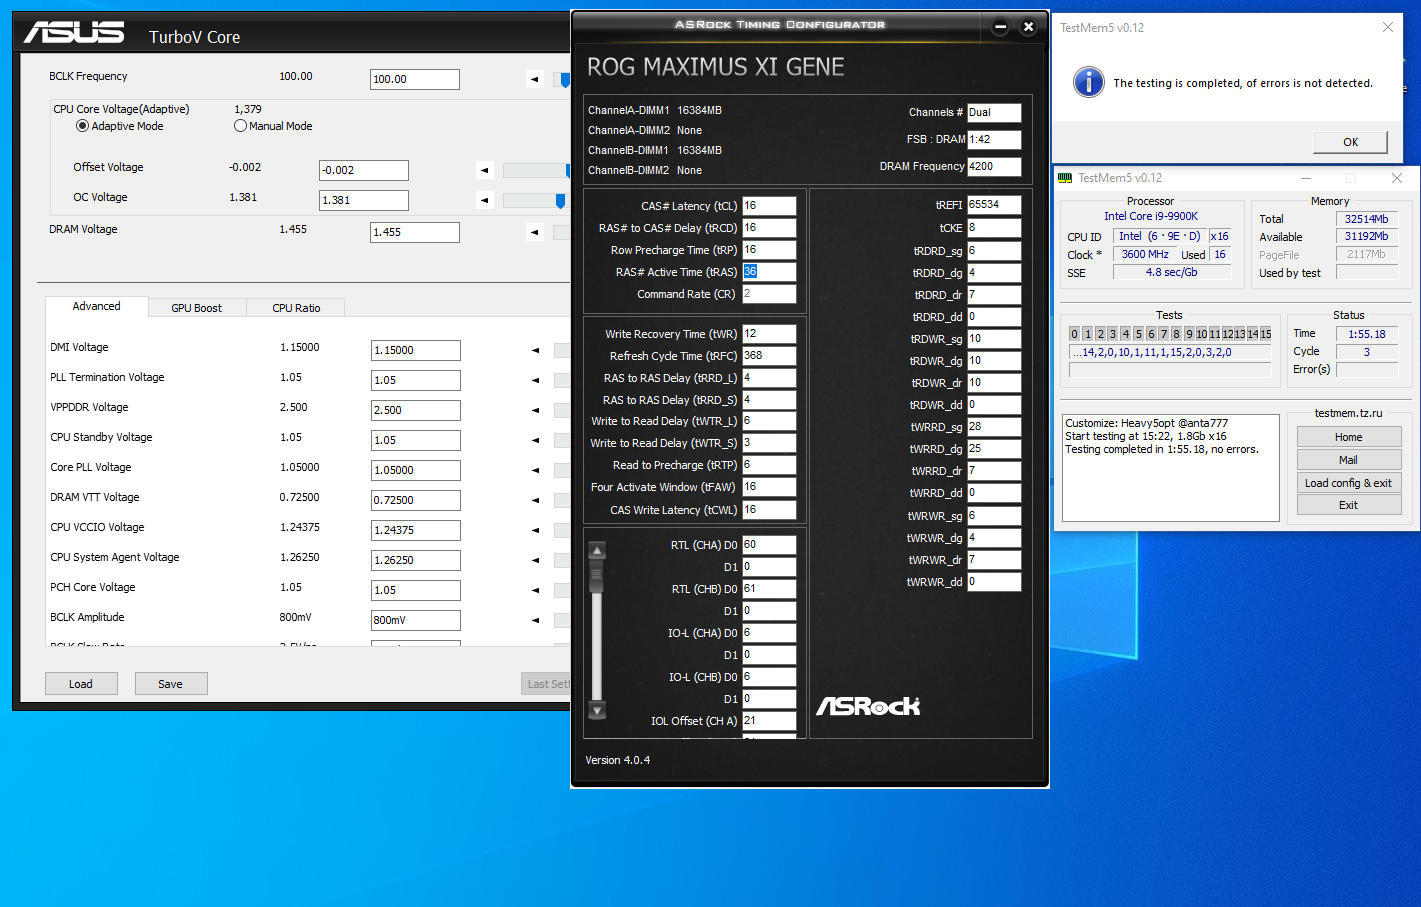1421x907 pixels.
Task: Click the decrease arrow for DRAM Voltage
Action: (x=535, y=232)
